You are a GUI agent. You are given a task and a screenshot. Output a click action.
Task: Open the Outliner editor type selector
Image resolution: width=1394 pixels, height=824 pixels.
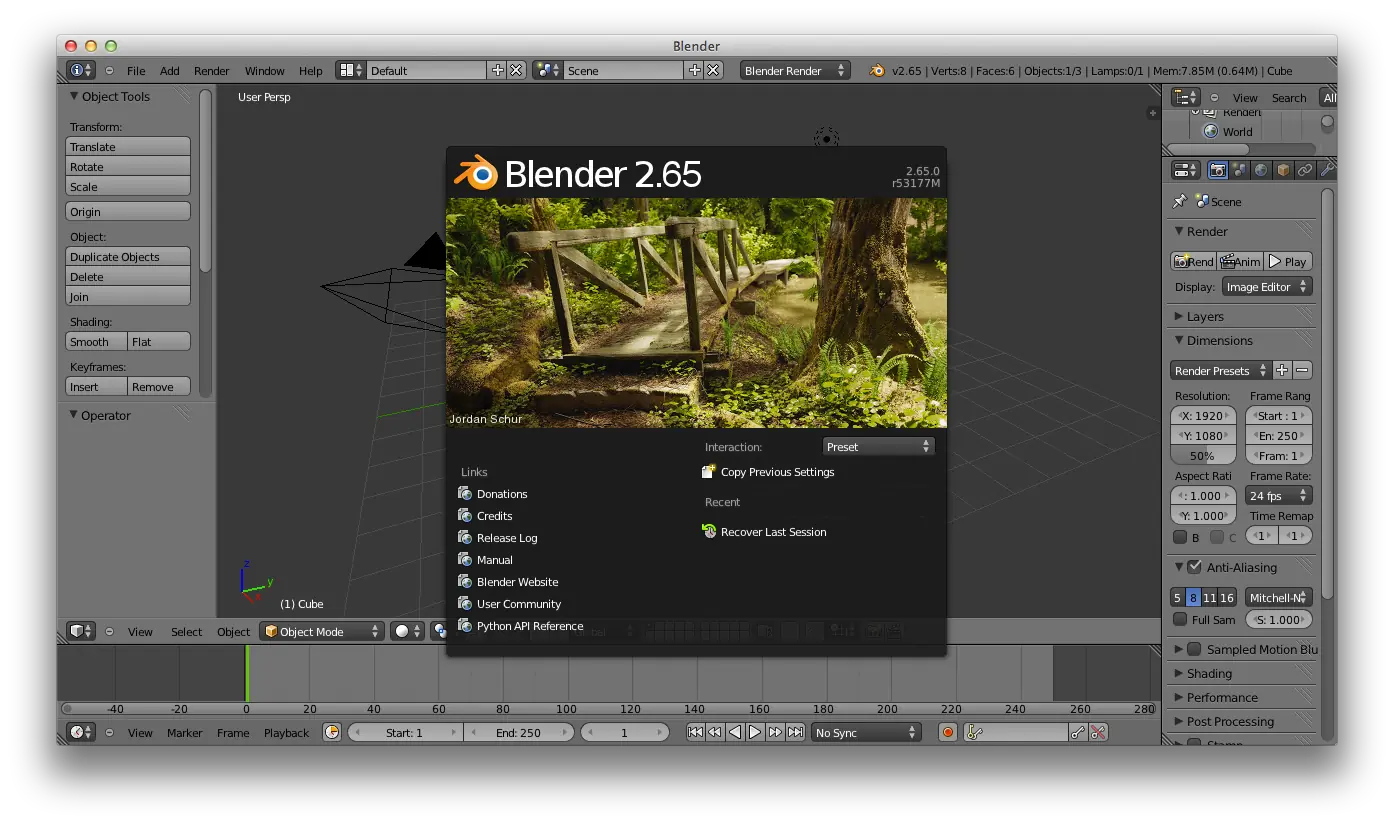(x=1186, y=97)
